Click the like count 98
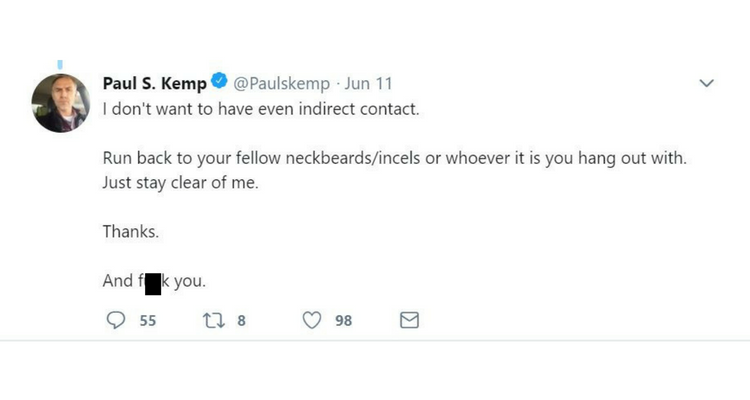The width and height of the screenshot is (750, 400). click(343, 321)
